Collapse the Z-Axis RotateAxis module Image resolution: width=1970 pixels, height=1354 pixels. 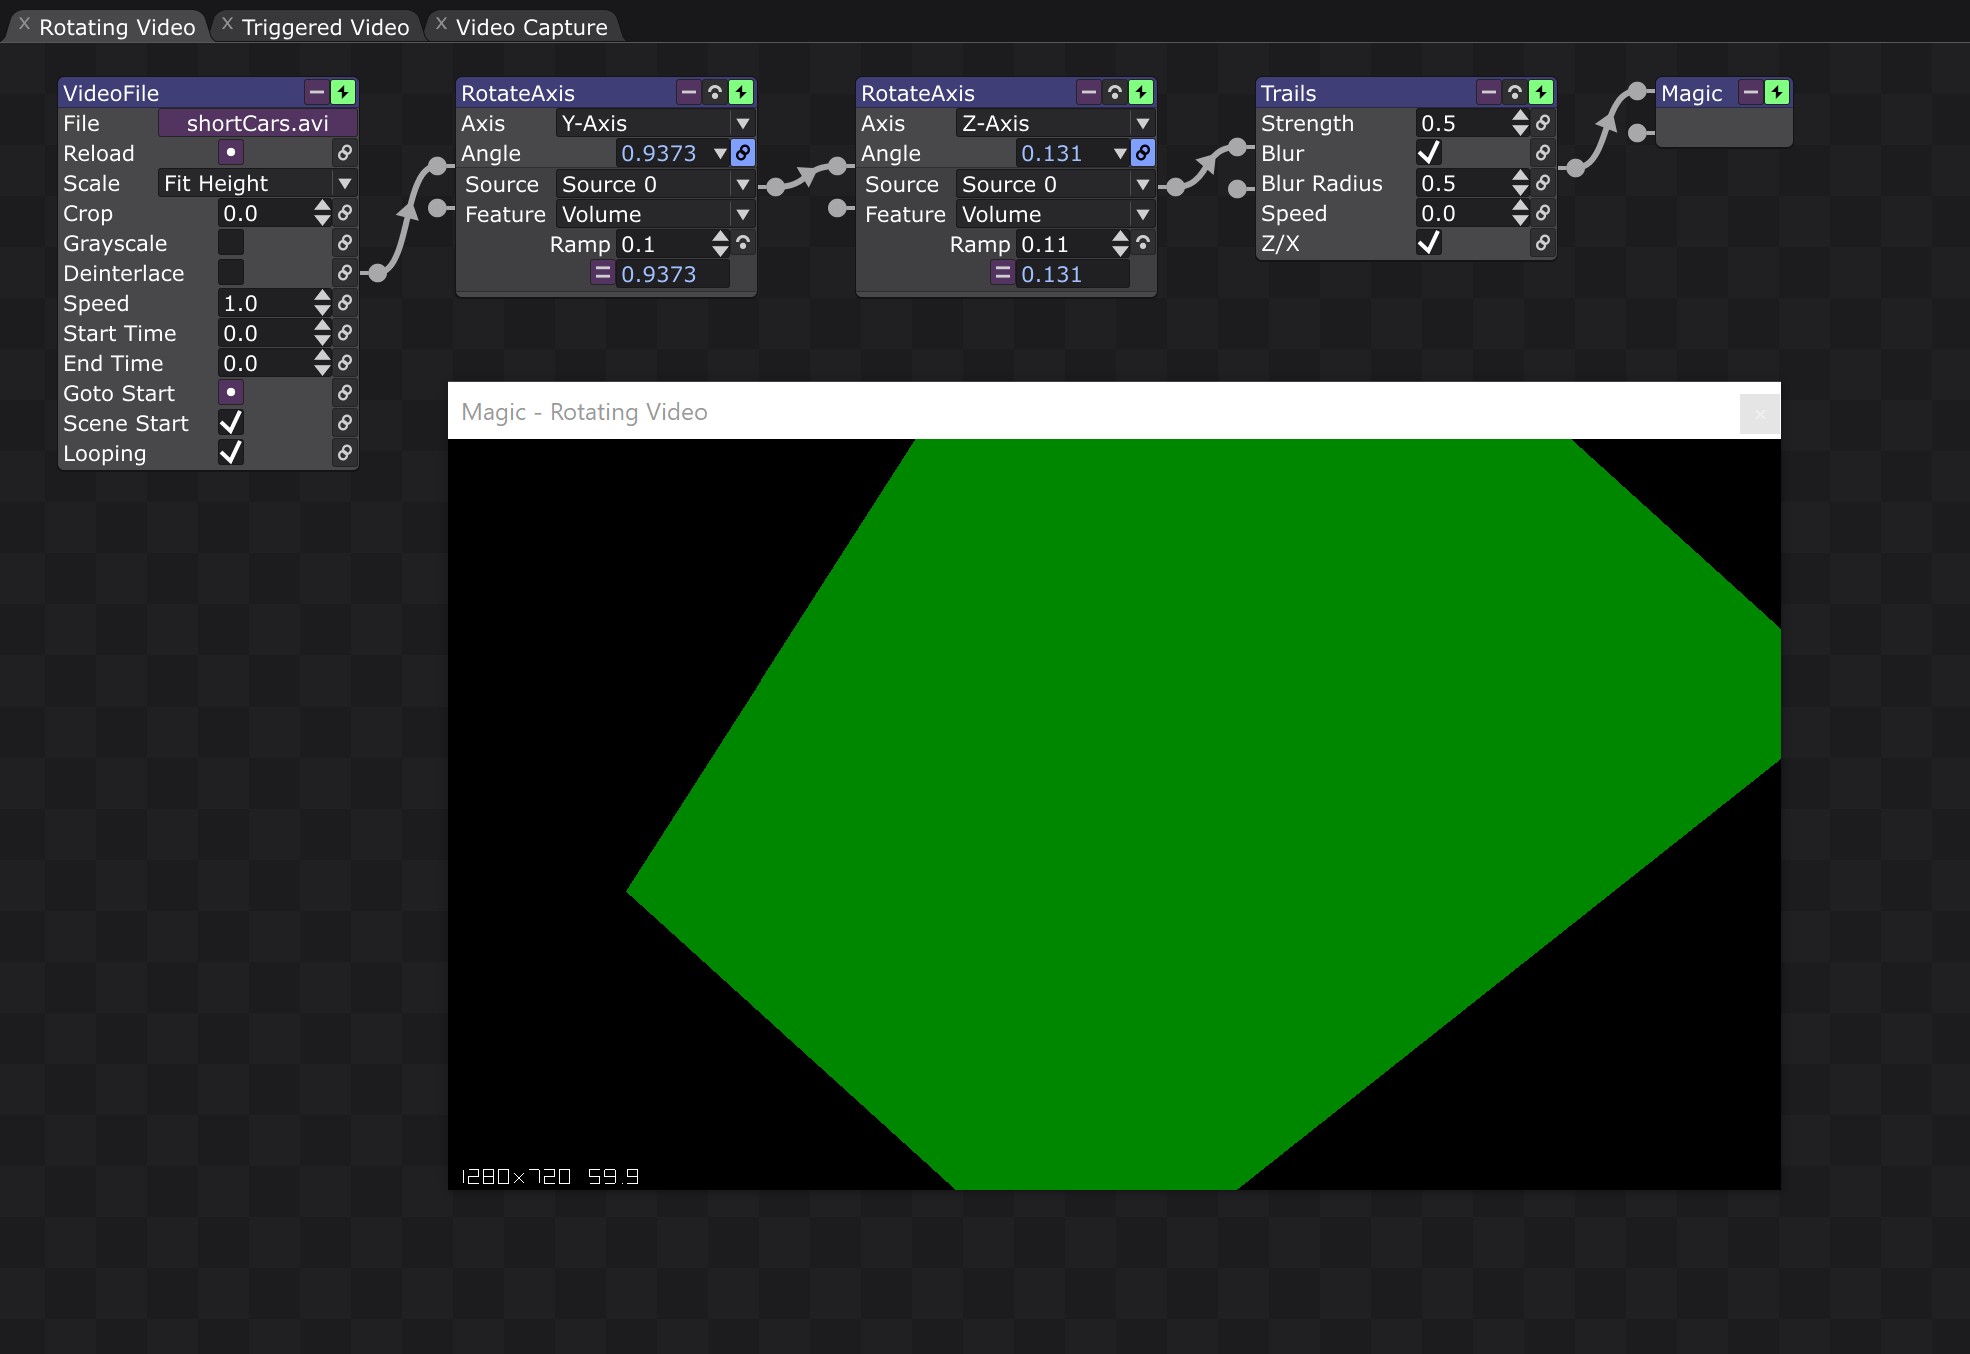pyautogui.click(x=1089, y=93)
